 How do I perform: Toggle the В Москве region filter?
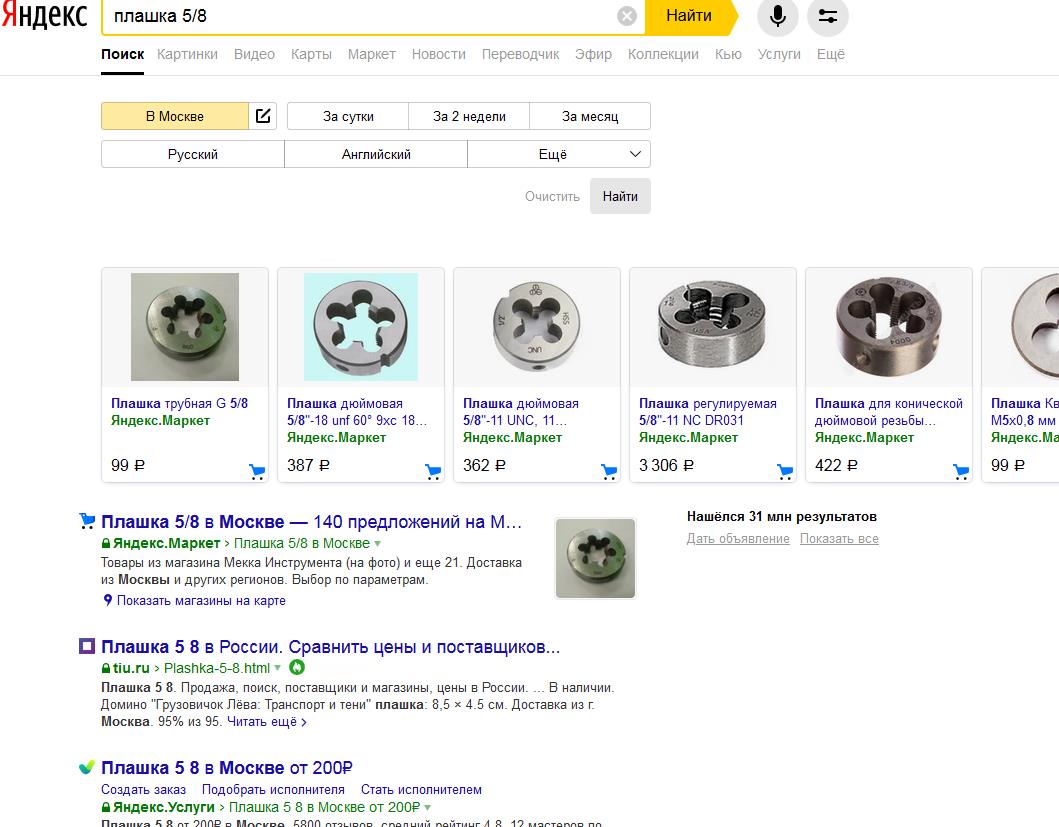(175, 116)
